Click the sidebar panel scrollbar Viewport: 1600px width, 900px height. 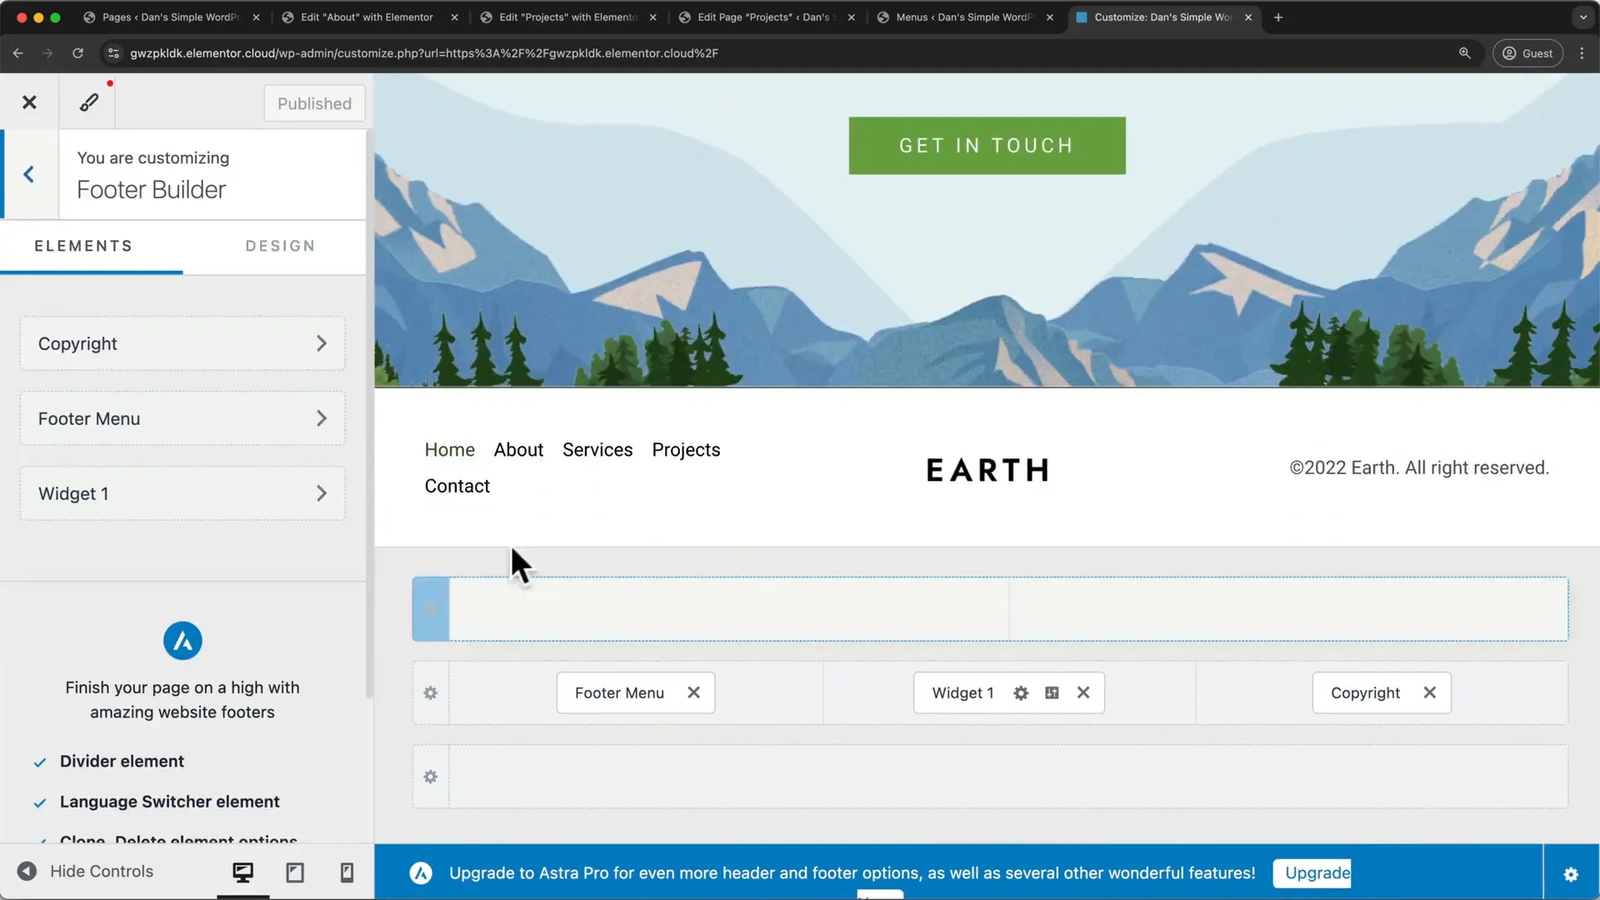click(x=369, y=415)
